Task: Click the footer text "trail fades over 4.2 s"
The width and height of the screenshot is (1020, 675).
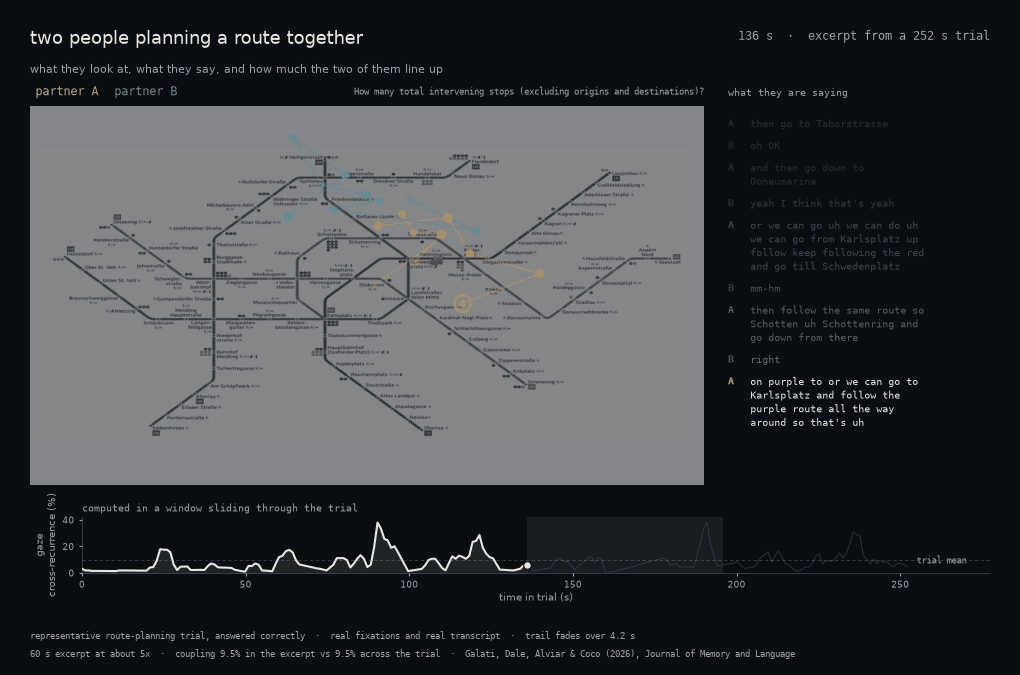Action: (580, 636)
